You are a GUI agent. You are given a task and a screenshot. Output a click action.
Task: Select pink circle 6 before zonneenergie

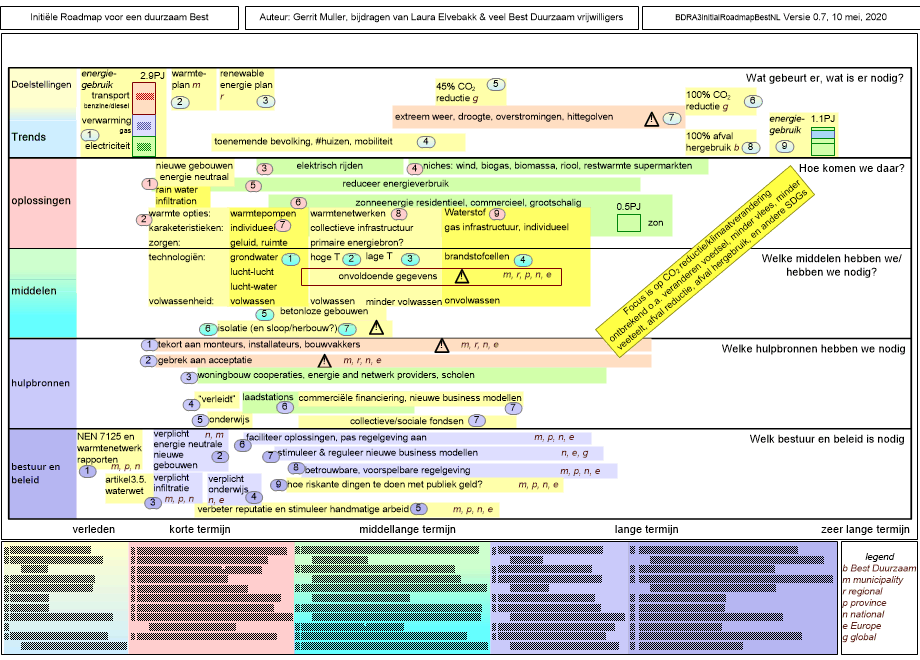point(298,202)
